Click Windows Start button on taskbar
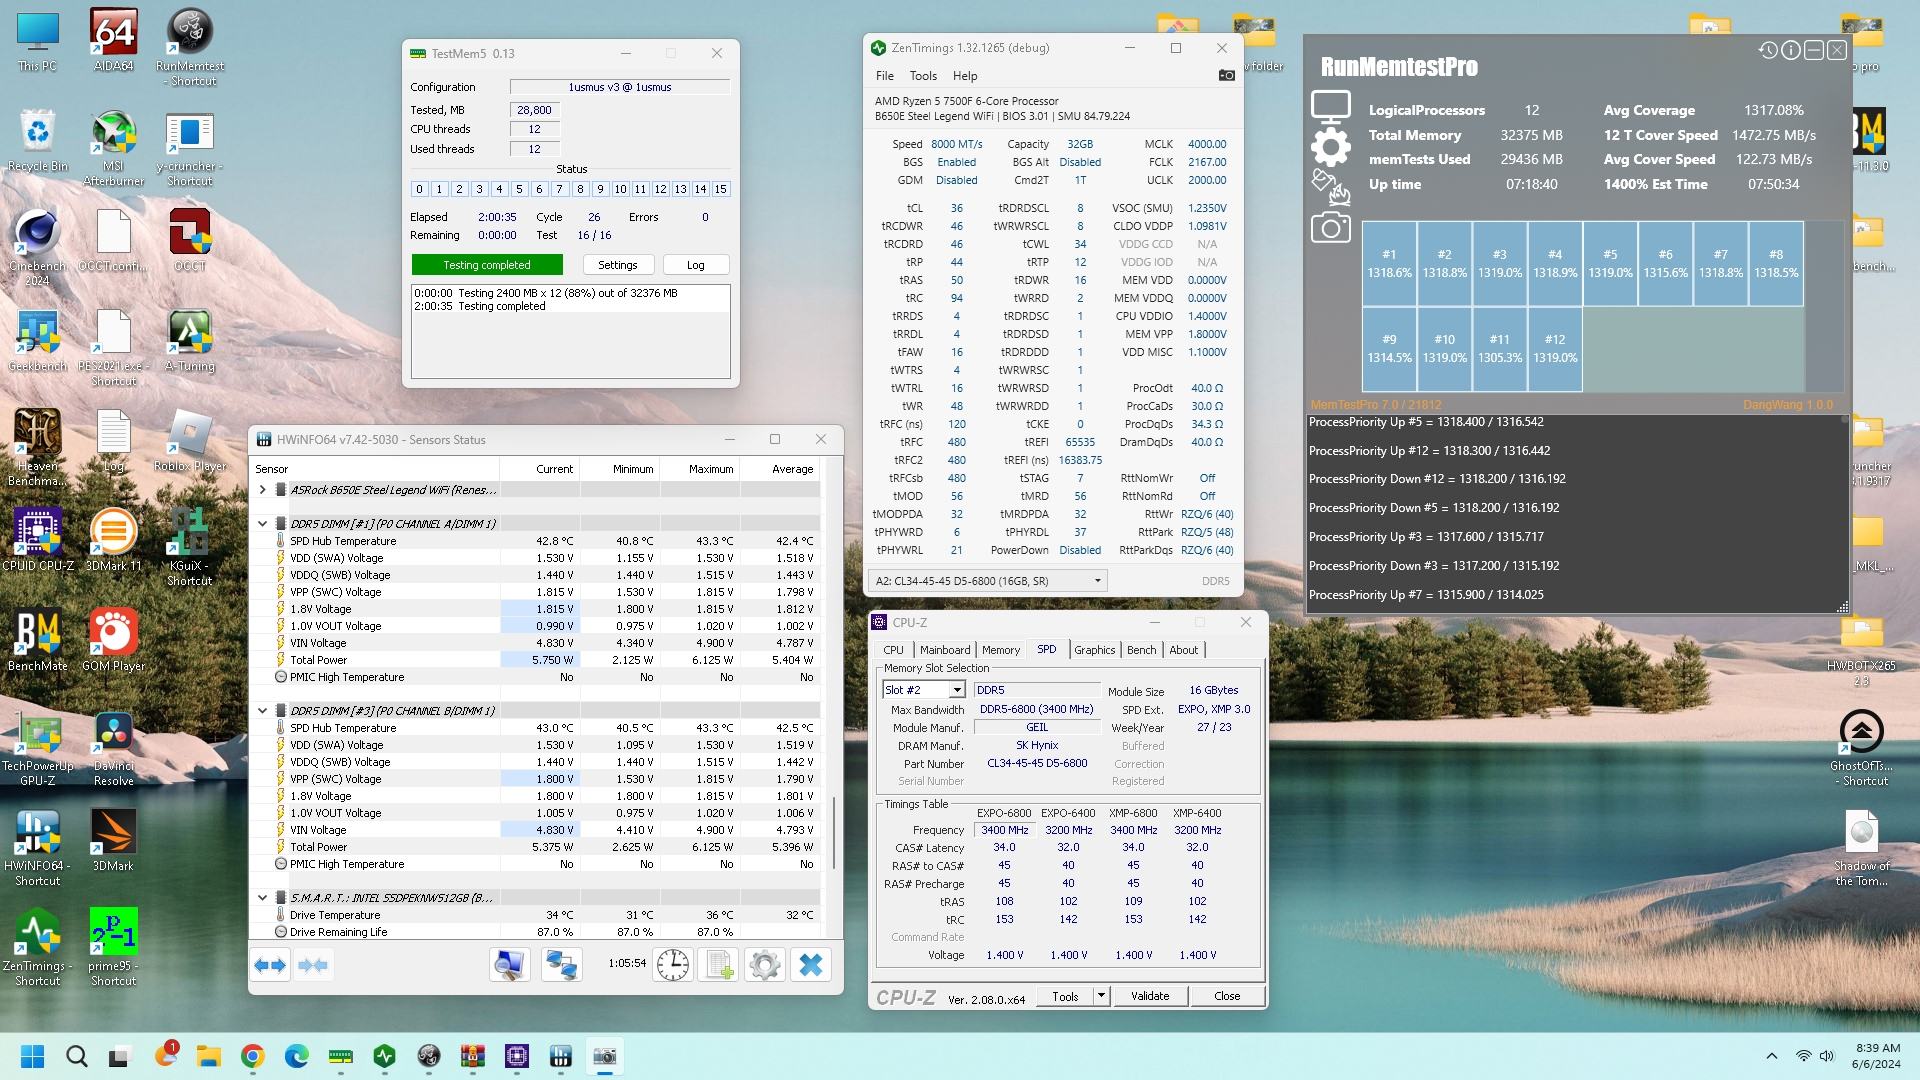This screenshot has width=1920, height=1080. pyautogui.click(x=32, y=1056)
